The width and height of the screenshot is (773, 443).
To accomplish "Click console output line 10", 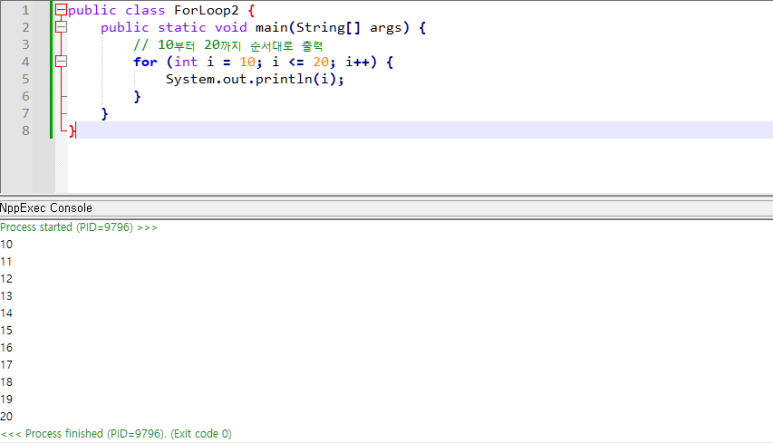I will click(x=6, y=244).
